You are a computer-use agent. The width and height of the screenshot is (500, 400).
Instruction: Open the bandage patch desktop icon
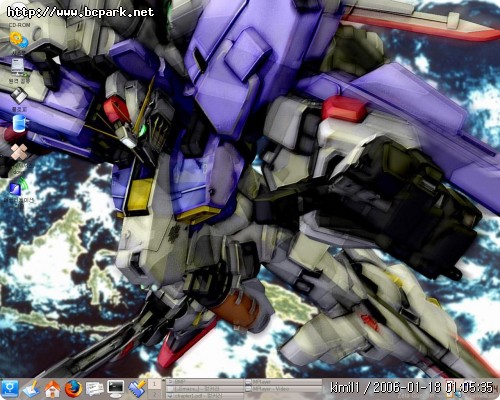pos(19,153)
